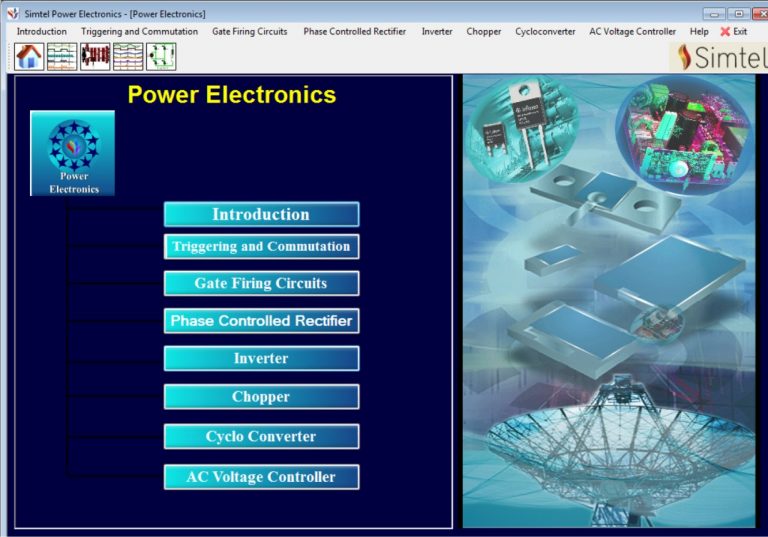
Task: Click the Home house toolbar icon
Action: pos(29,56)
